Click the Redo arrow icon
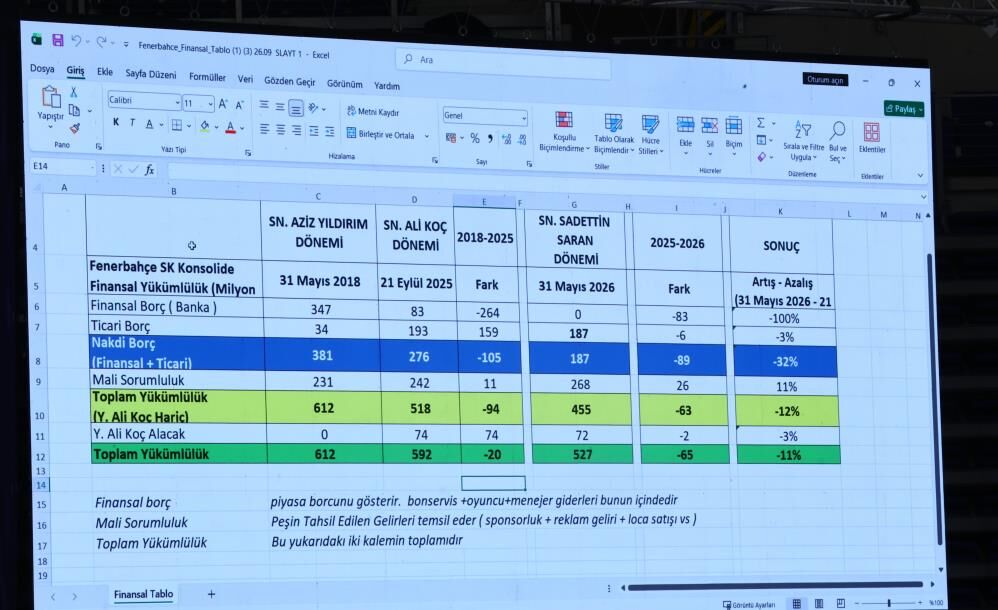Image resolution: width=998 pixels, height=610 pixels. pos(101,42)
